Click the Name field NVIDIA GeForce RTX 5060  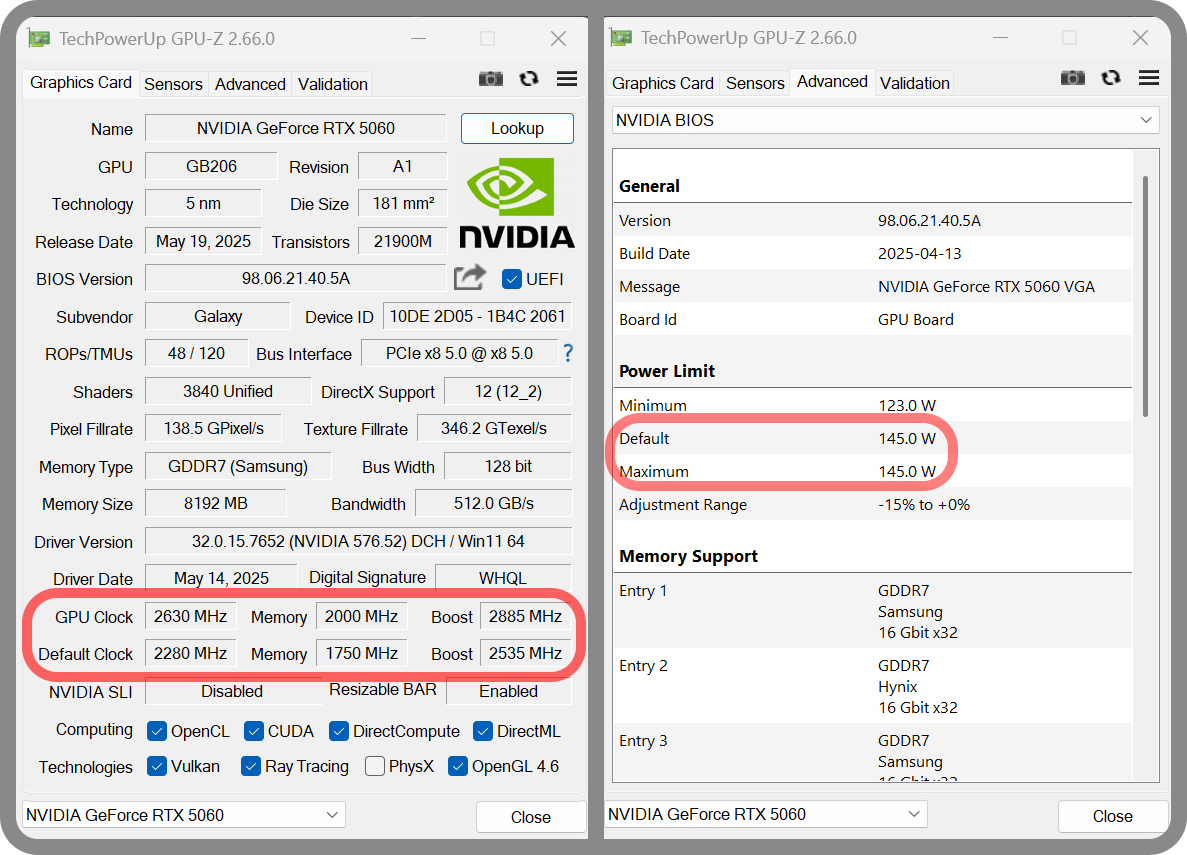coord(296,128)
